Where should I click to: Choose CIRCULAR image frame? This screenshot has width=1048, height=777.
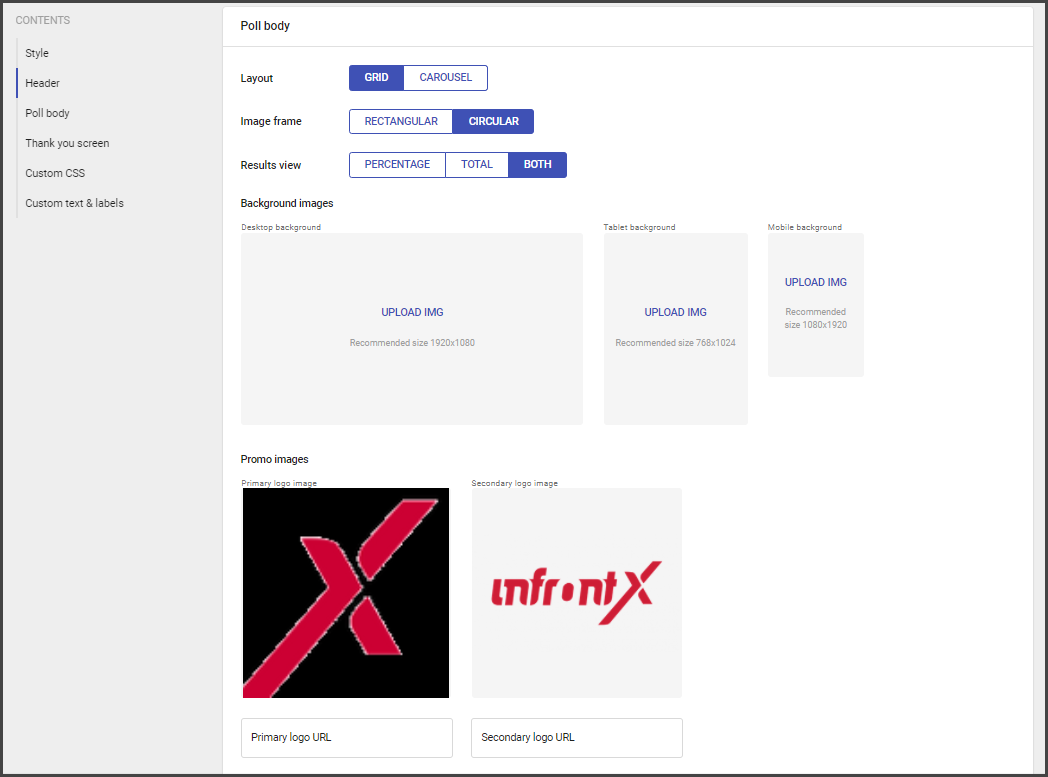[493, 121]
